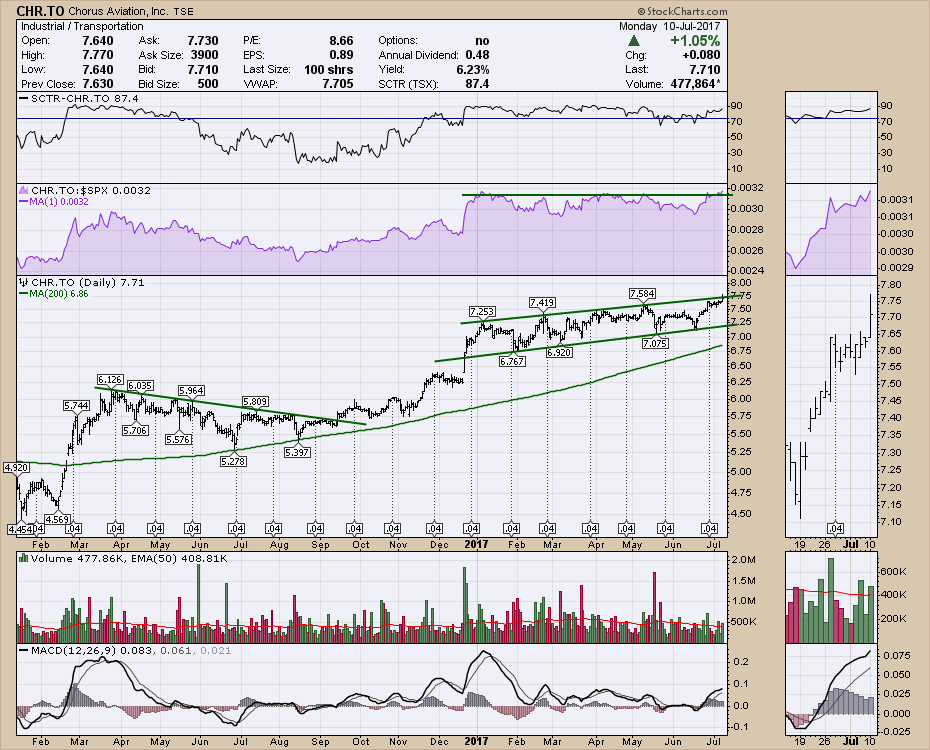Click the Options value no

pos(482,41)
